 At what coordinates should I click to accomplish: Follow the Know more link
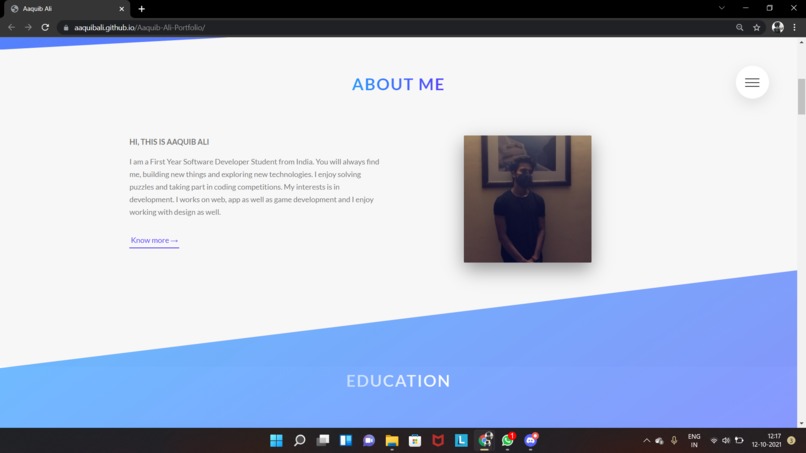point(154,241)
